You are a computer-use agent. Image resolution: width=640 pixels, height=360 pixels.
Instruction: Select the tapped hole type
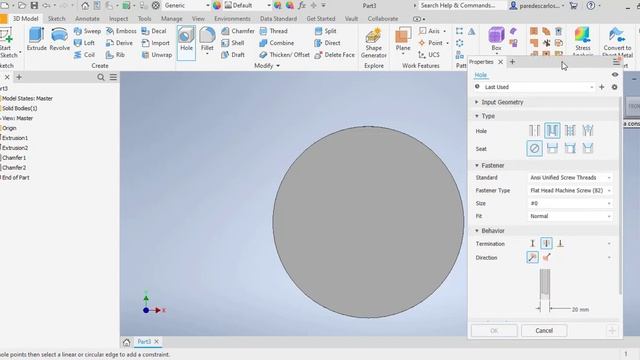570,131
